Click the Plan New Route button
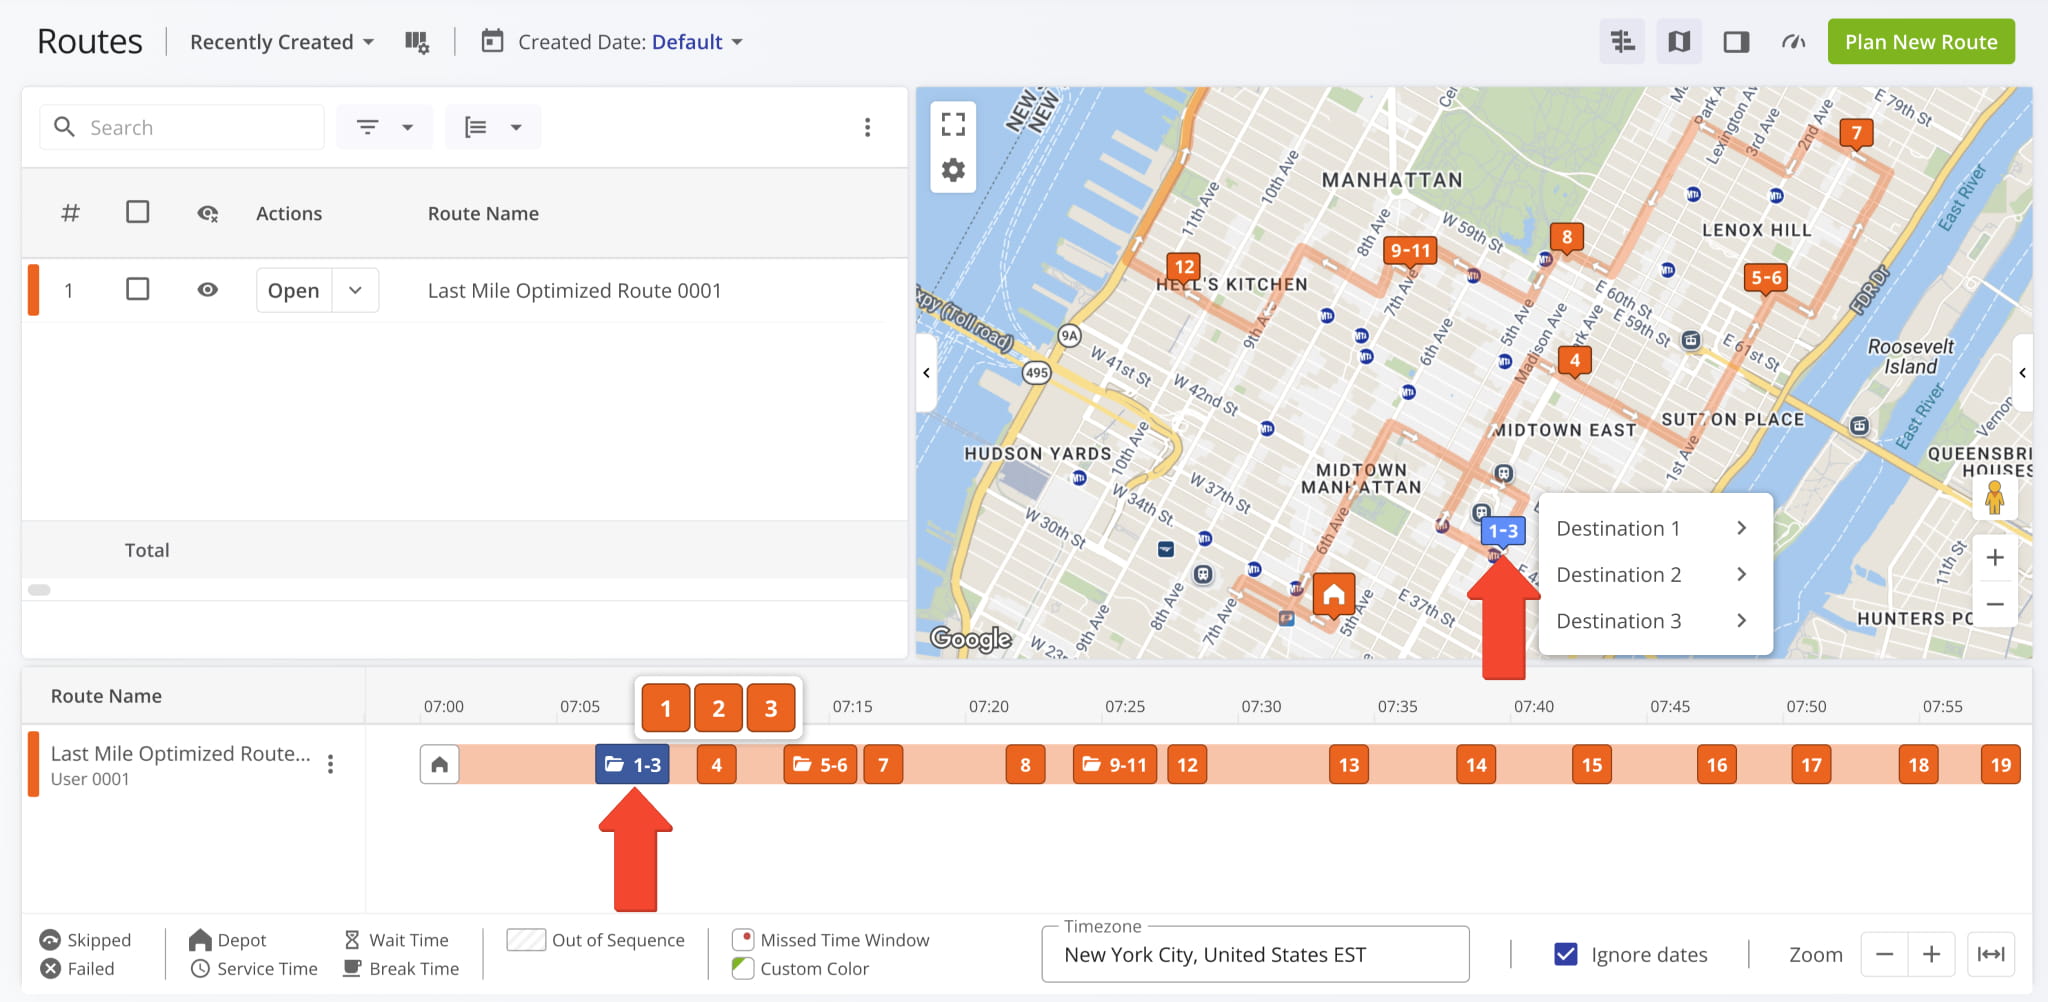2048x1002 pixels. 1920,41
